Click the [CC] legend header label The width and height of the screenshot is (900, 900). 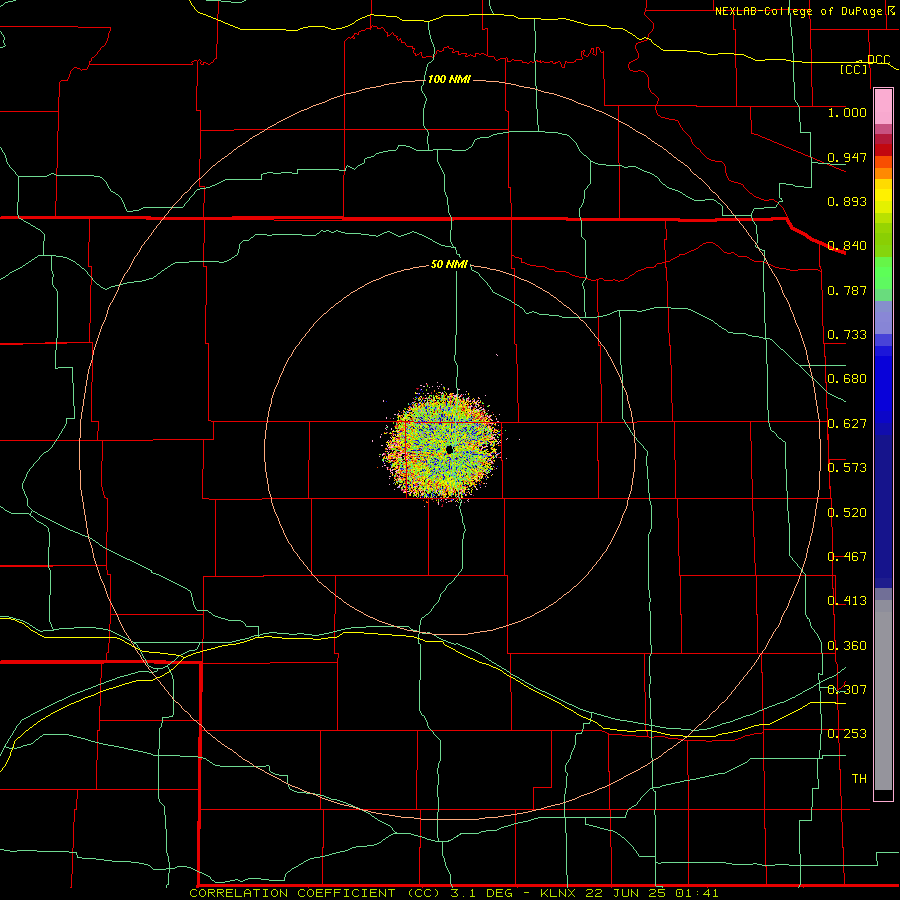click(854, 69)
